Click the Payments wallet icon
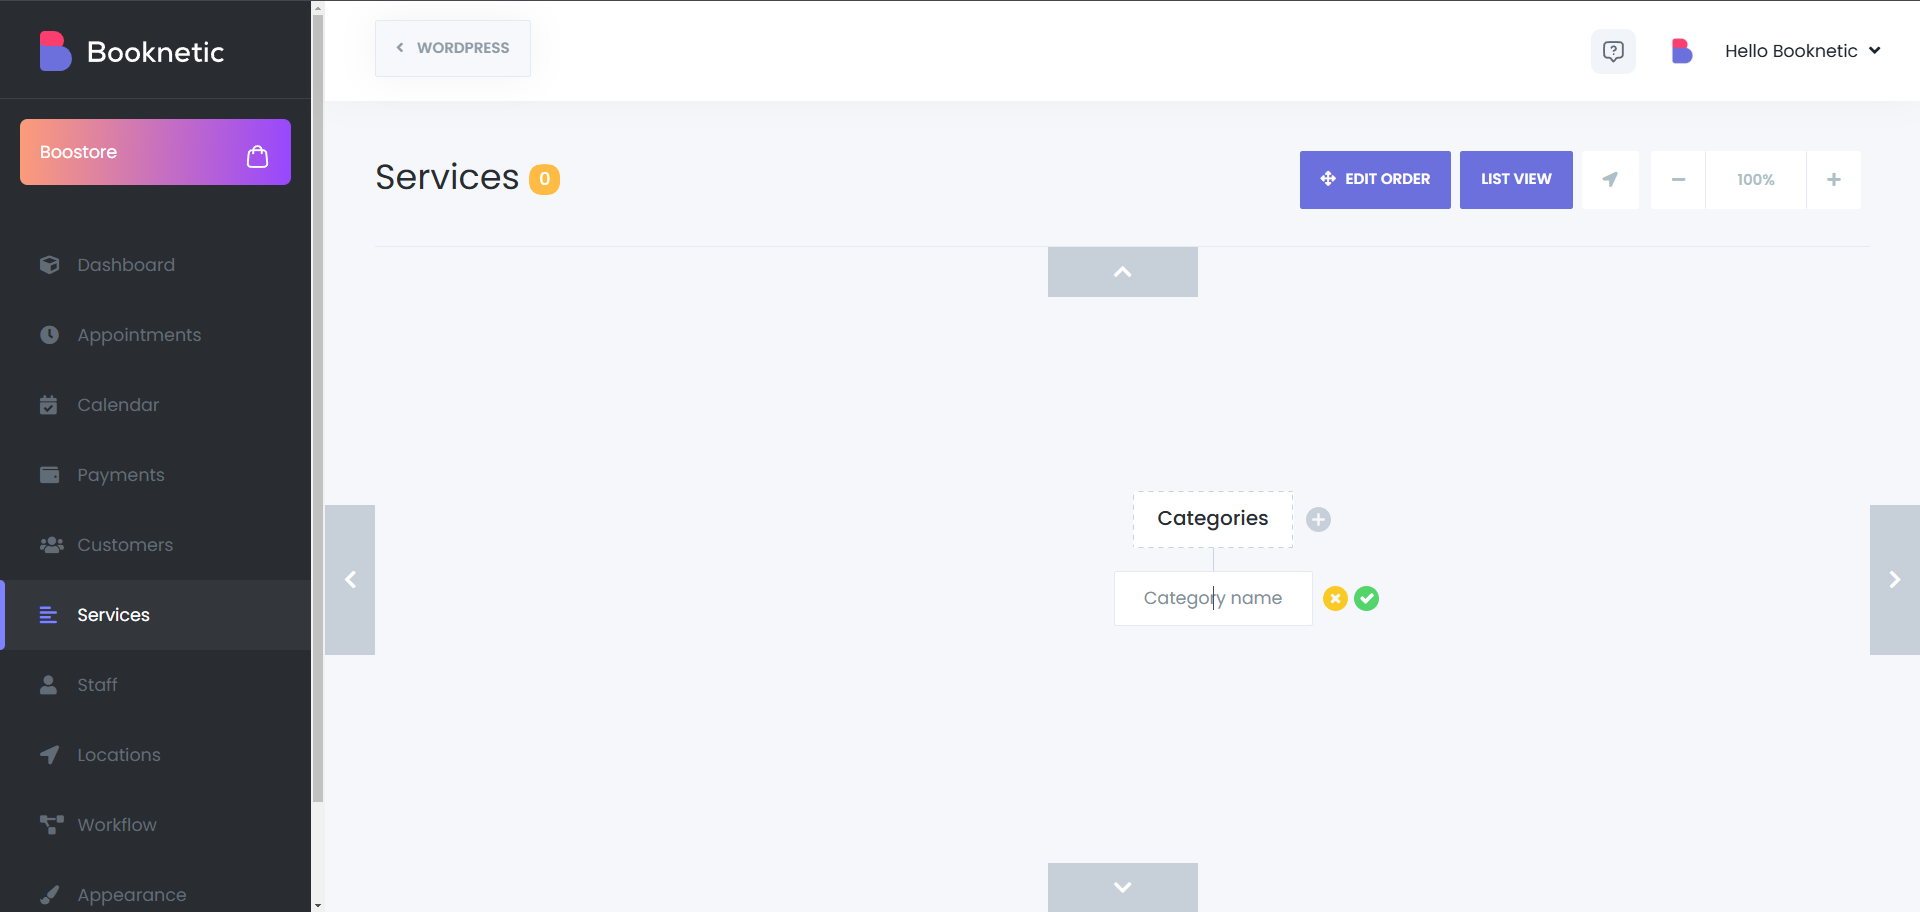The image size is (1920, 912). tap(49, 475)
